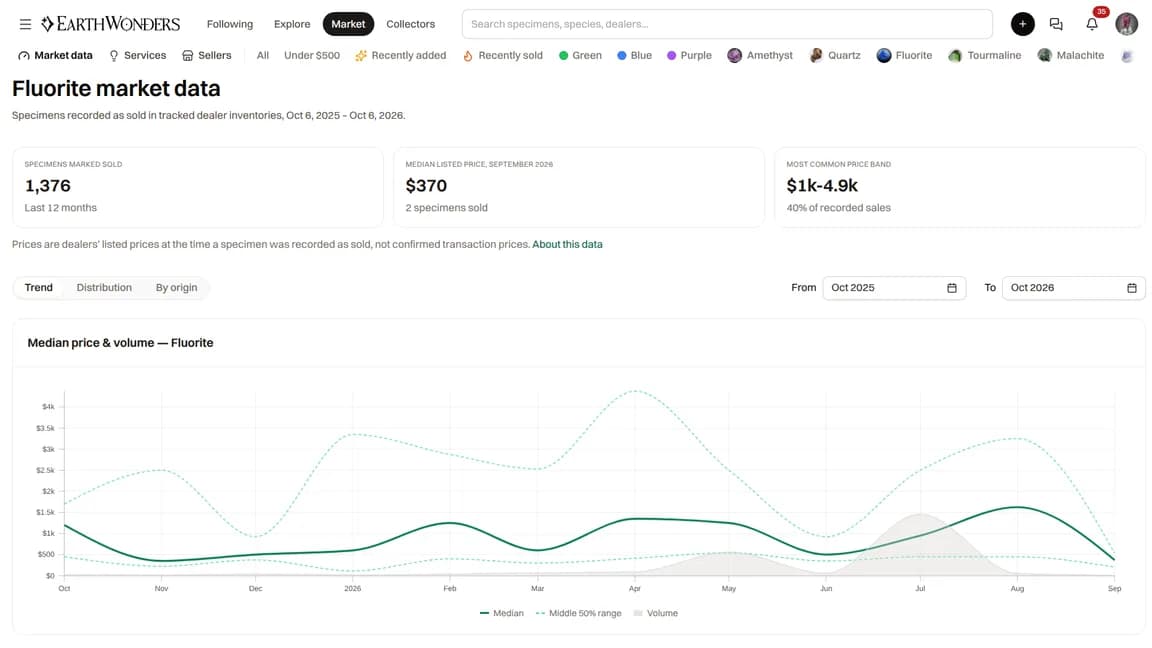Open the From Oct 2025 date picker
Viewport: 1152px width, 648px height.
pyautogui.click(x=894, y=288)
